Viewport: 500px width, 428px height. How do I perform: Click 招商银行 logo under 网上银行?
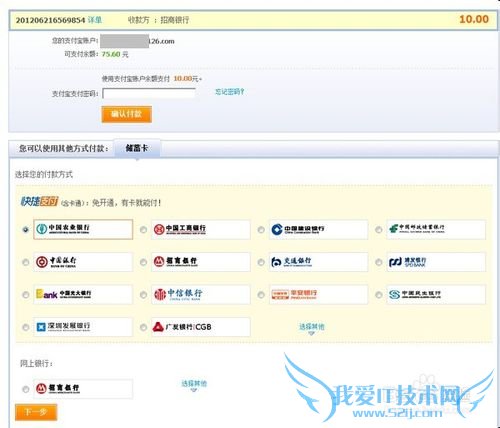[83, 389]
